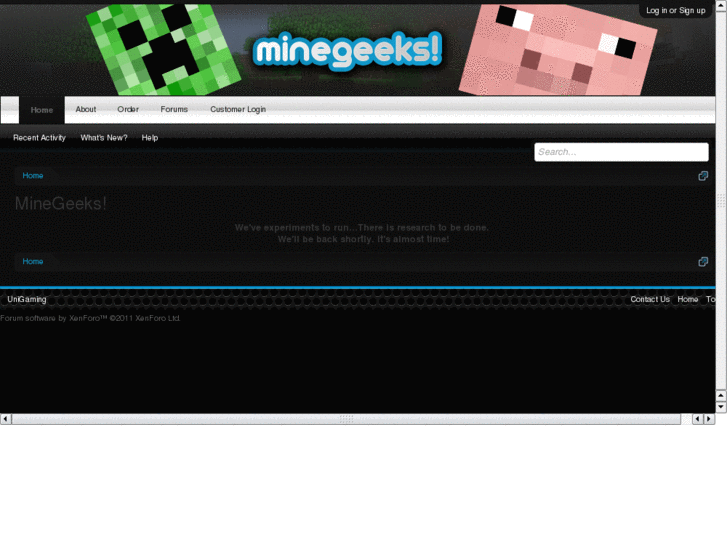Screen dimensions: 727x545
Task: Open the Help link
Action: 150,138
